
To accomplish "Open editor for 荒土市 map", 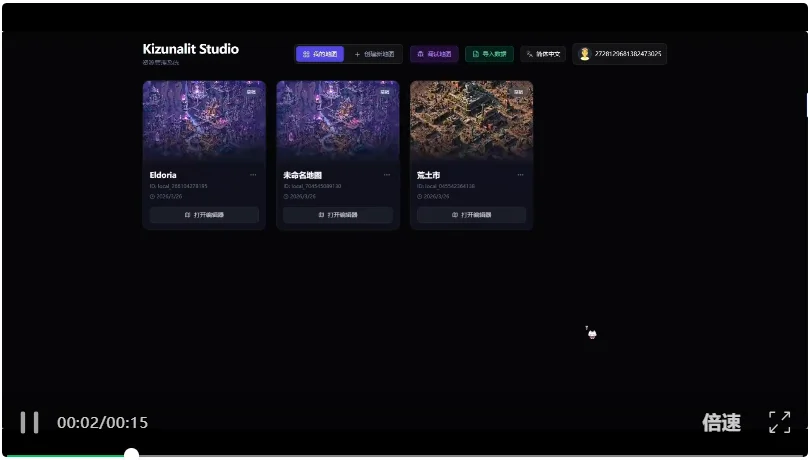I will click(471, 215).
